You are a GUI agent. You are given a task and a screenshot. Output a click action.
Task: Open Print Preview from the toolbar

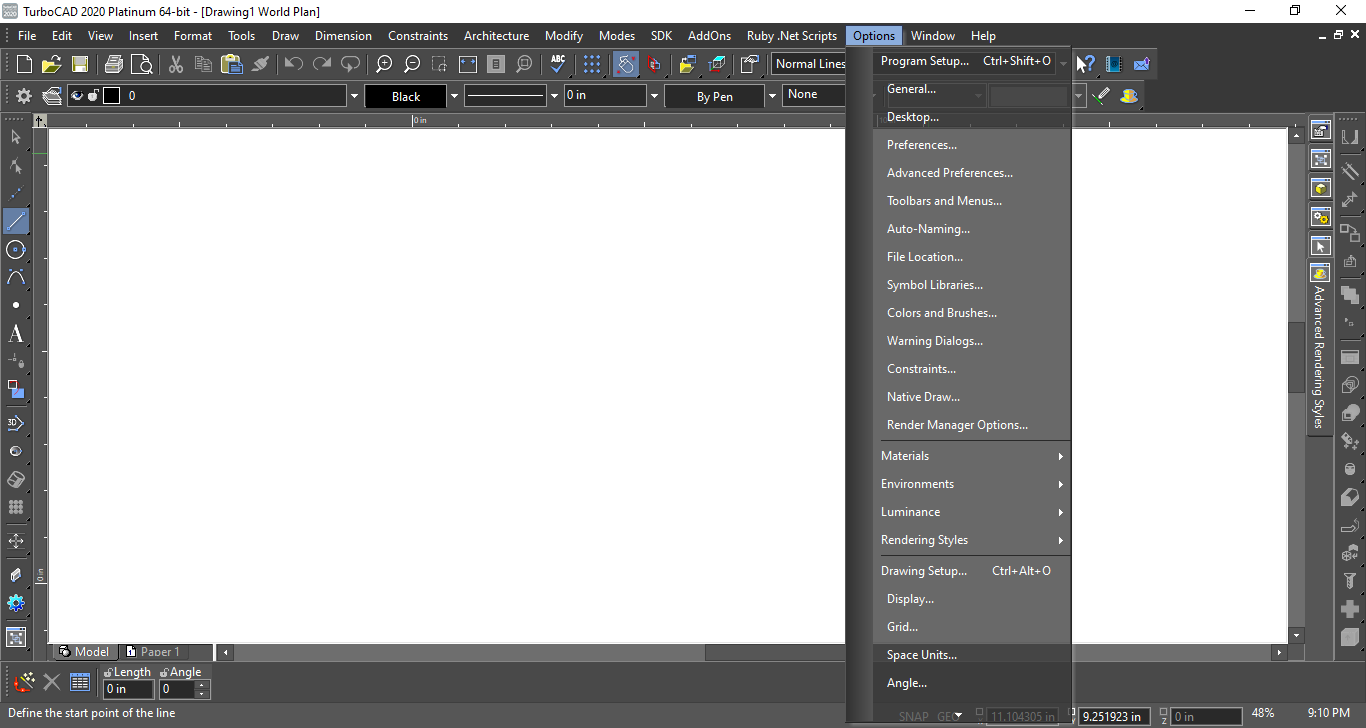click(142, 64)
